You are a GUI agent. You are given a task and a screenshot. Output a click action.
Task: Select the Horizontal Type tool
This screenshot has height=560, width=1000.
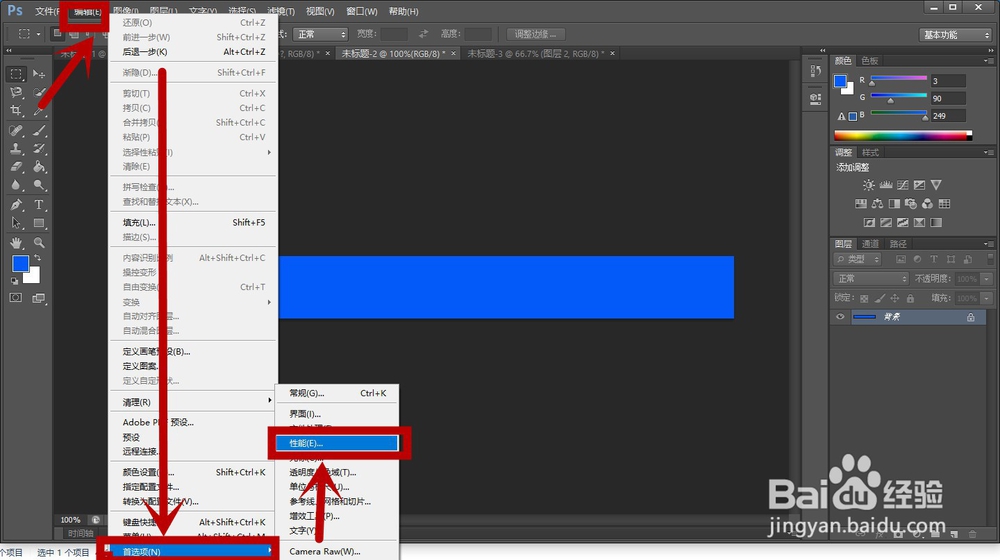(39, 205)
